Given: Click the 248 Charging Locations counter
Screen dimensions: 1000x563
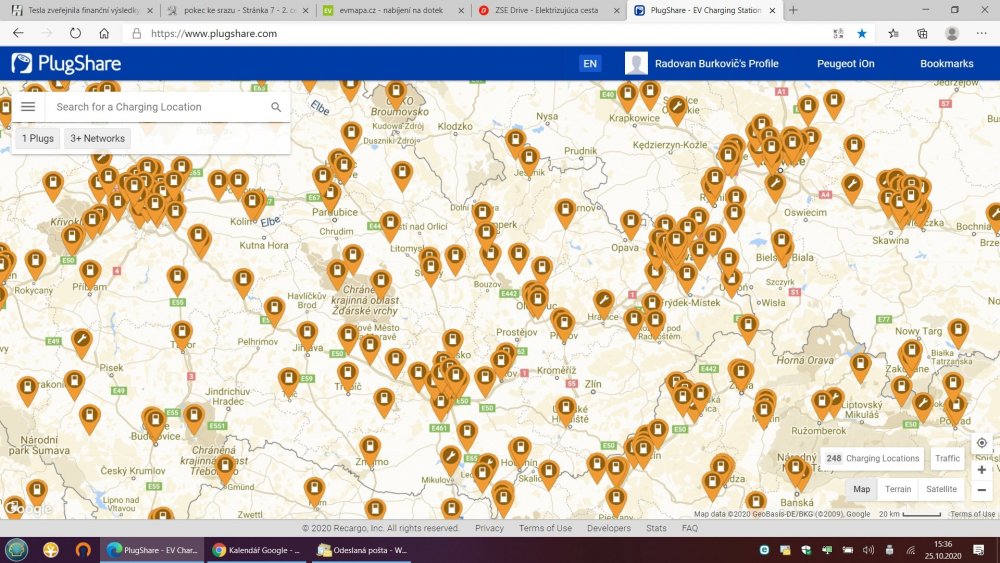Looking at the screenshot, I should click(x=872, y=458).
